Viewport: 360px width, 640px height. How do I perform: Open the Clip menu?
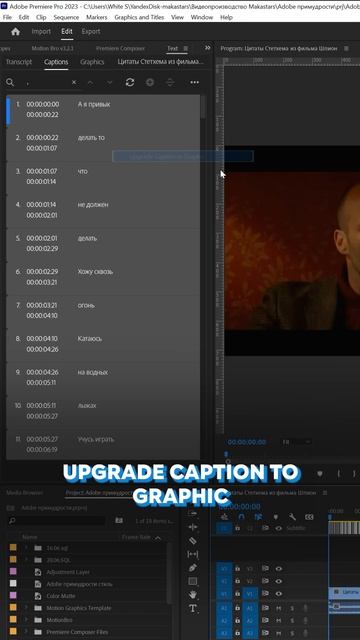[41, 17]
